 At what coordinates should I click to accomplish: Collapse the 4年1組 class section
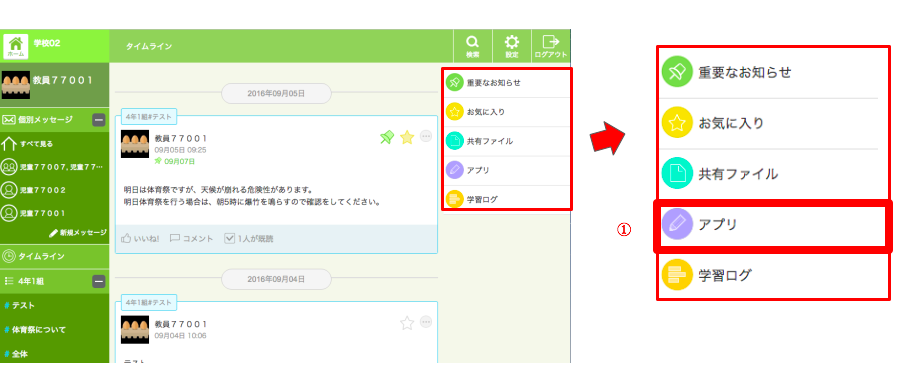click(99, 281)
